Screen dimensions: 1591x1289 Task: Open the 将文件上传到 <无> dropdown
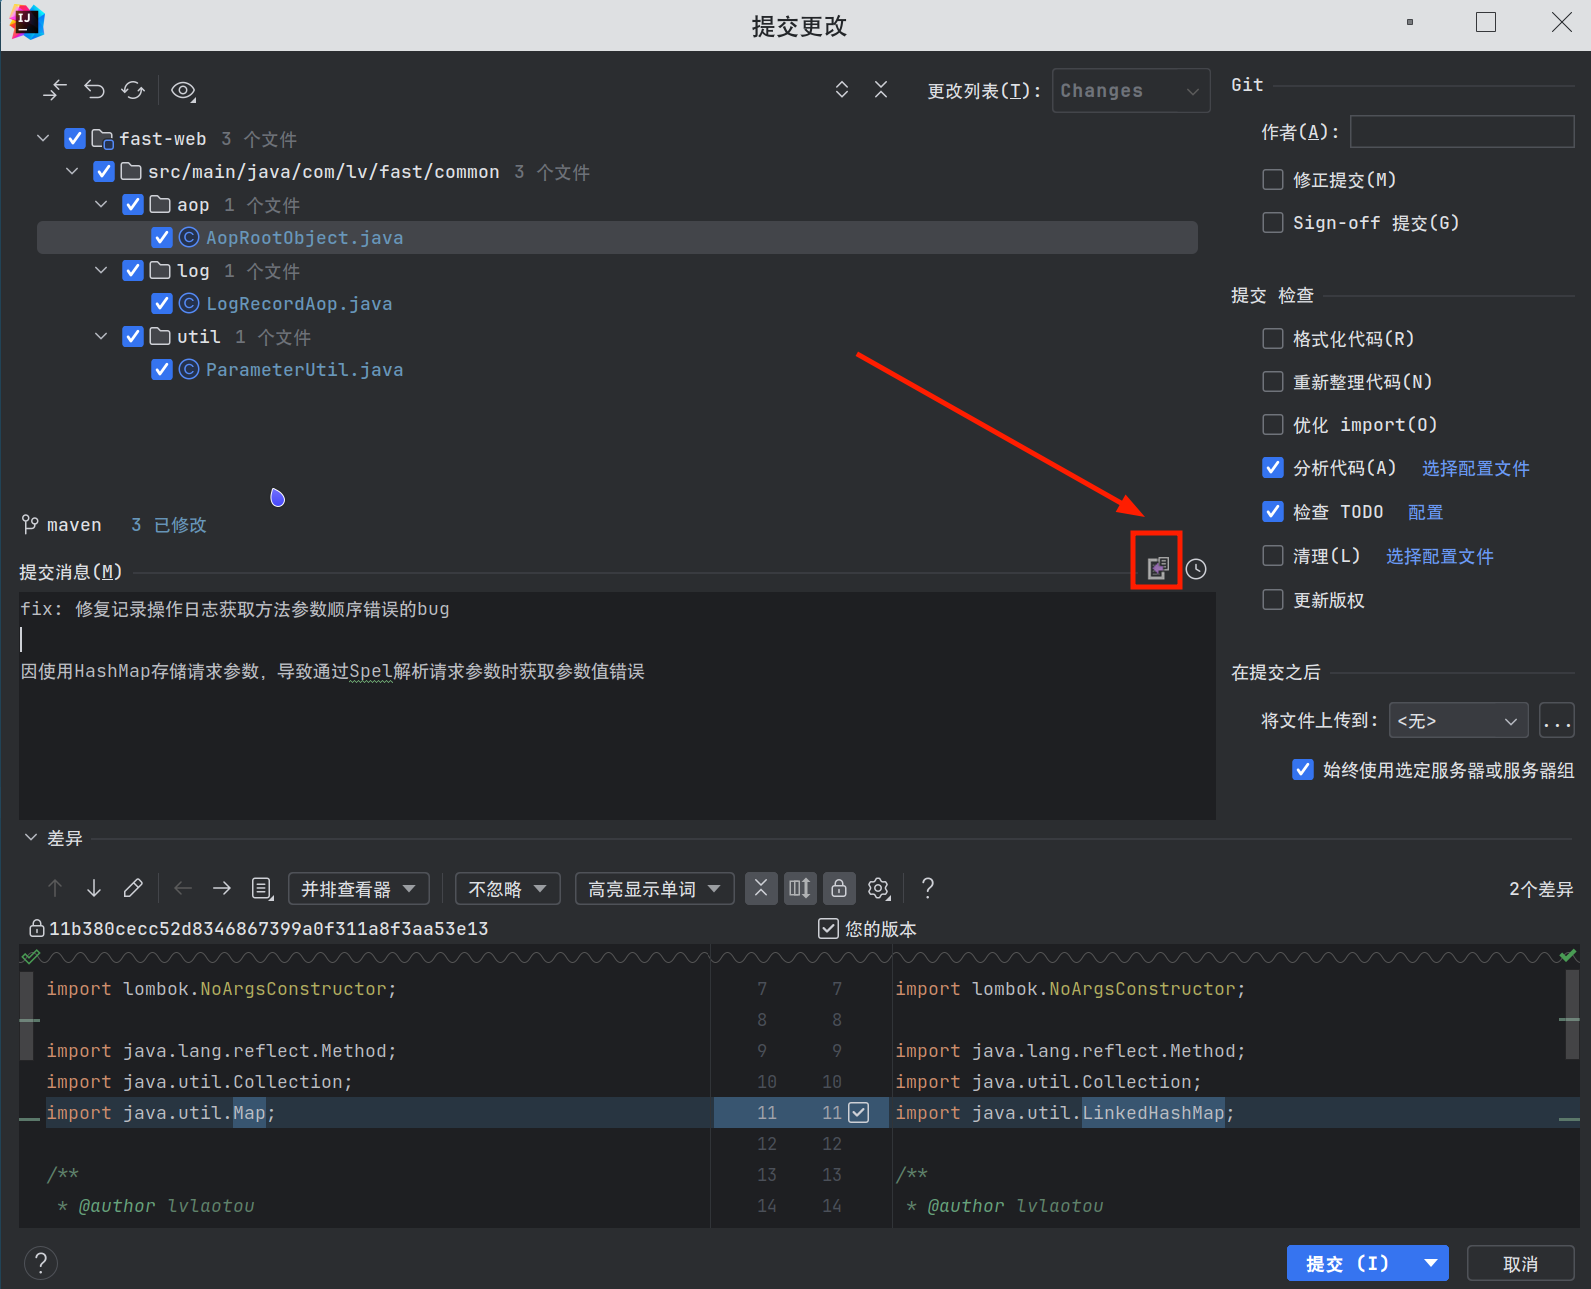(1459, 721)
